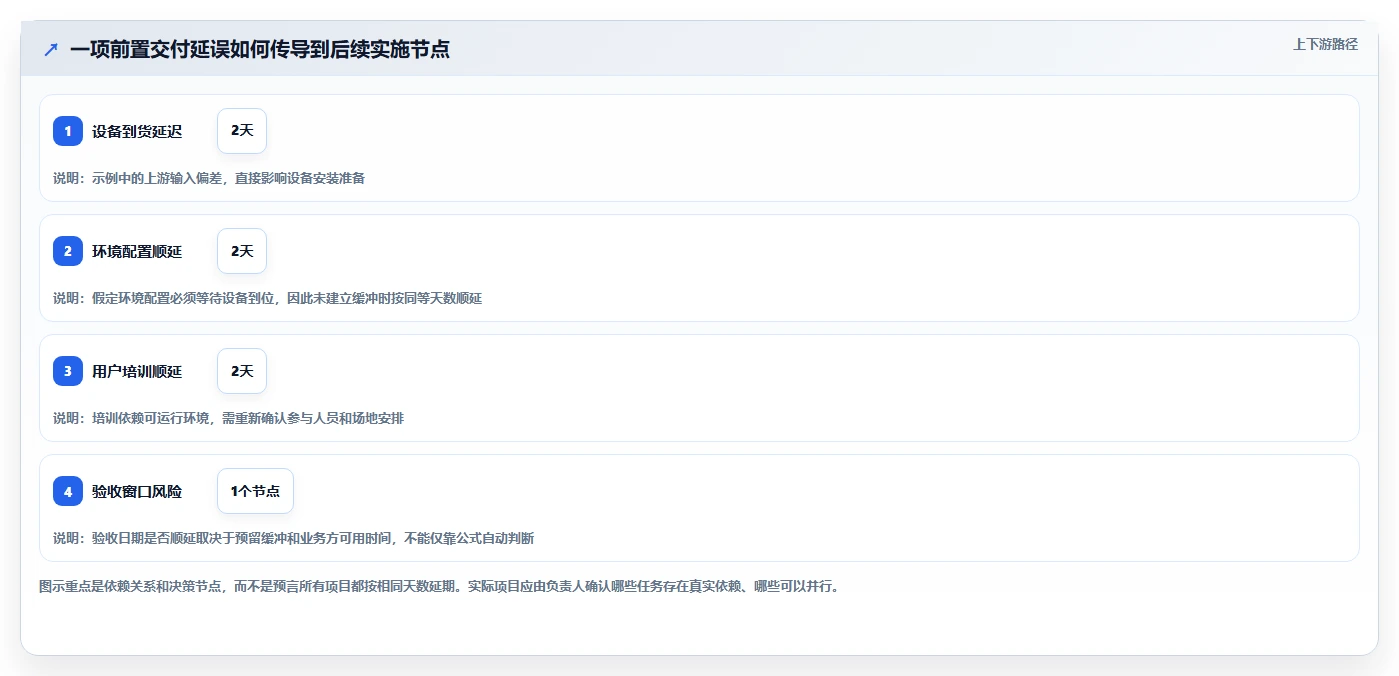Screen dimensions: 1399x676
Task: Click the title 一项前置交付延误如何传导到后续实施节点
Action: [260, 49]
